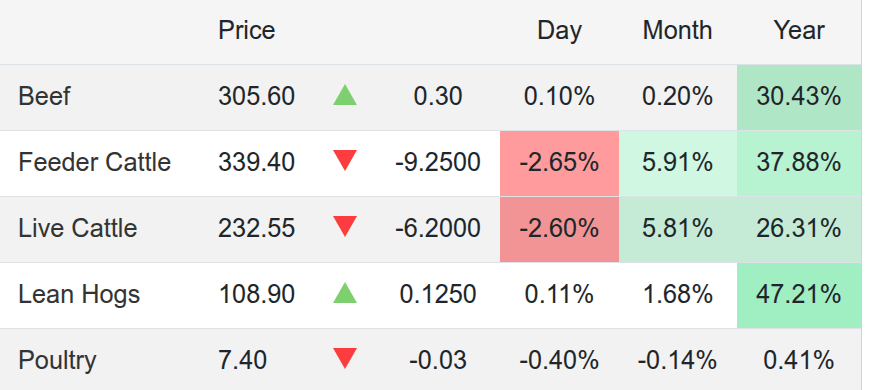Viewport: 871px width, 390px height.
Task: Click the Poultry price 7.40
Action: (242, 361)
